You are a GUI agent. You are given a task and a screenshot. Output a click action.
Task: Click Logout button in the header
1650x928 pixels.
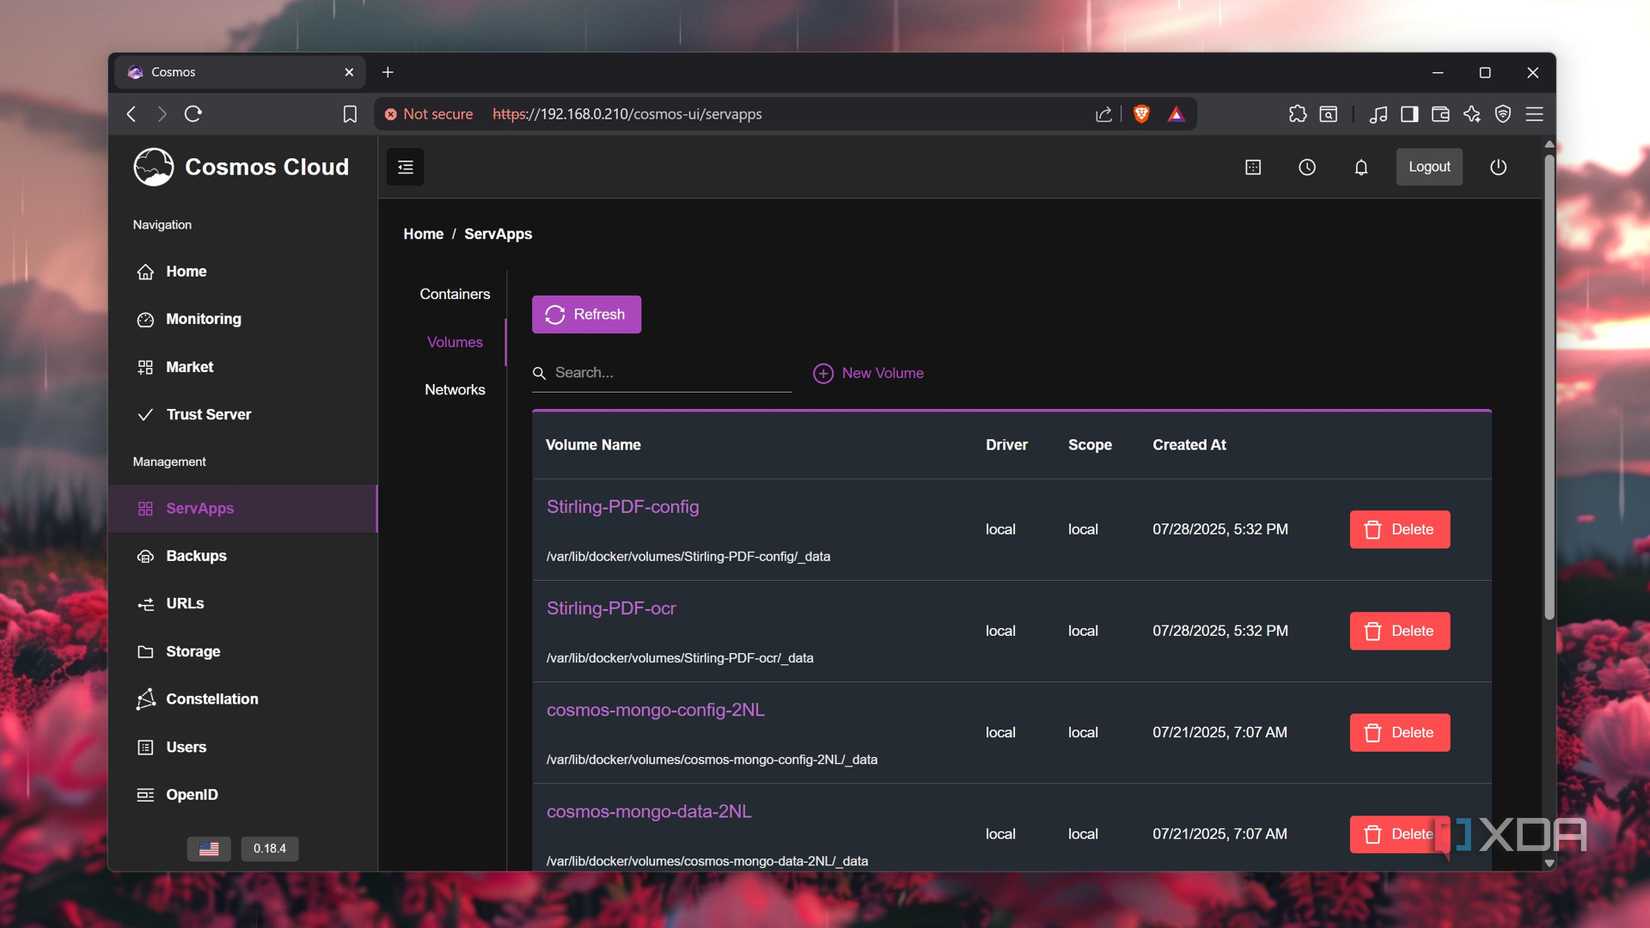[x=1429, y=167]
